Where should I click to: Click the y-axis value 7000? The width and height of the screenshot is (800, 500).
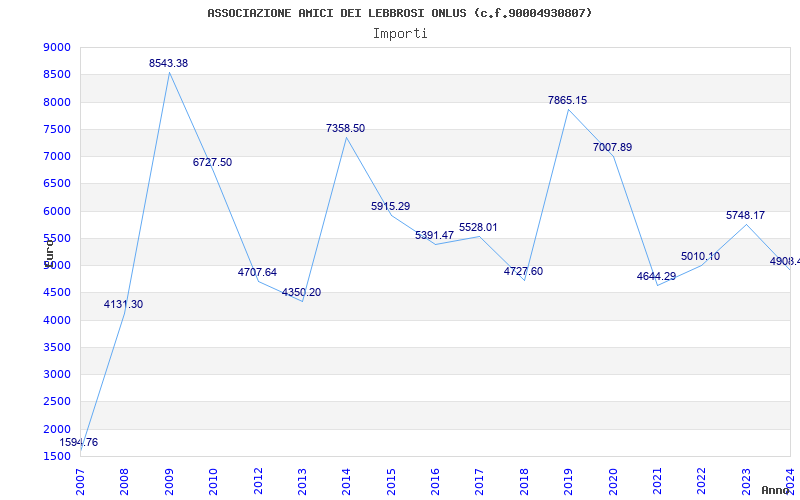point(57,156)
